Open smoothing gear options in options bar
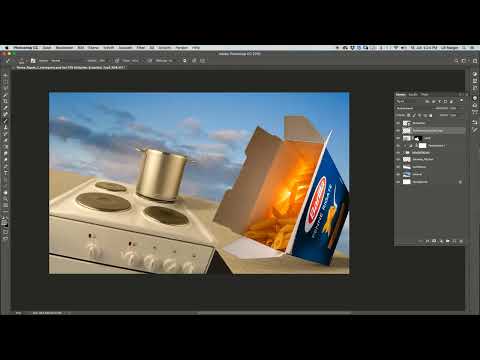The width and height of the screenshot is (480, 360). [x=184, y=61]
